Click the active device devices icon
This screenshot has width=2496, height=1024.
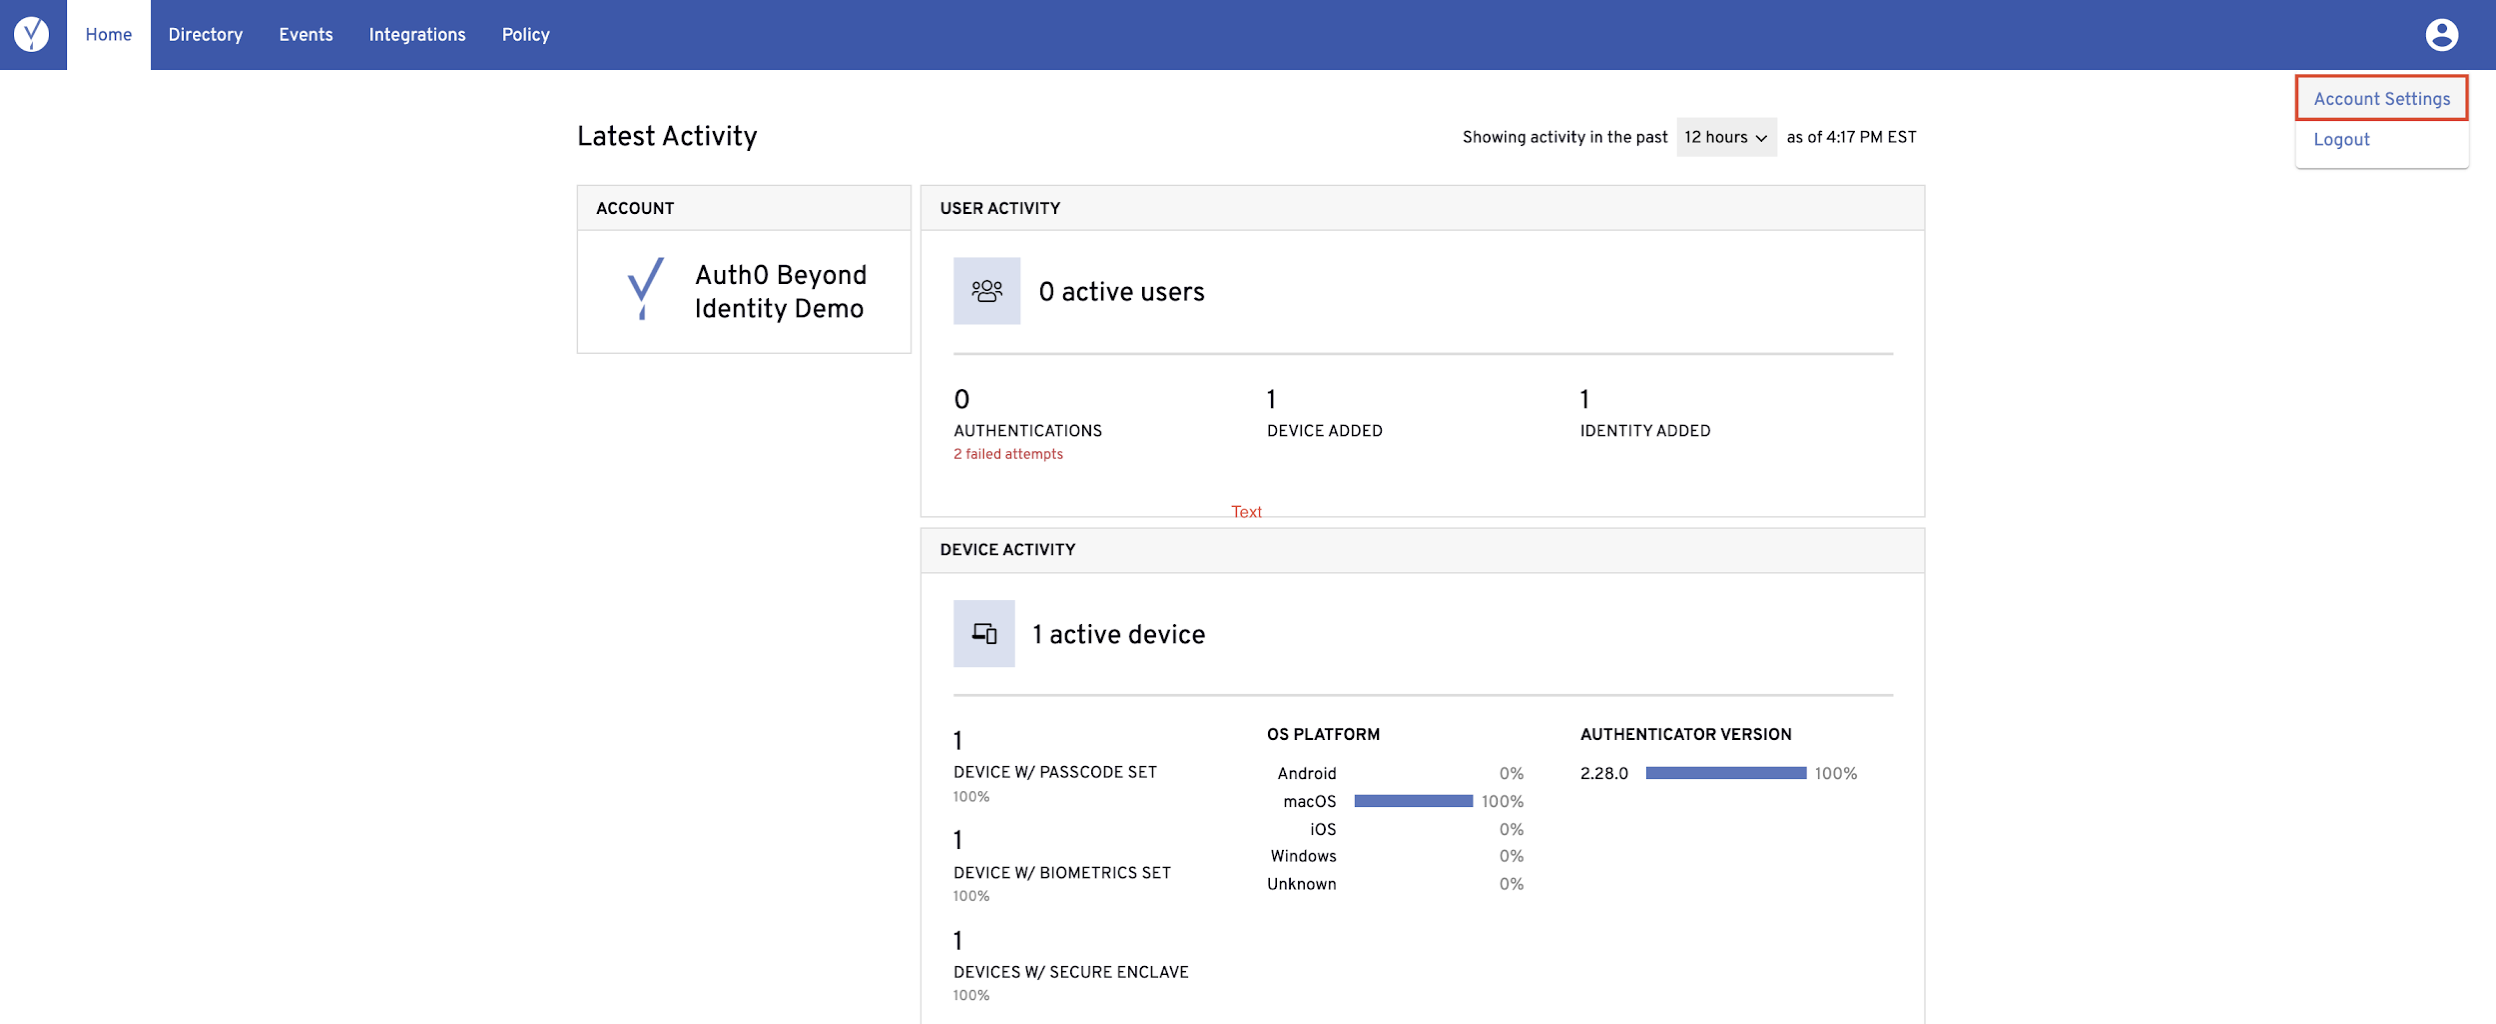click(x=983, y=633)
